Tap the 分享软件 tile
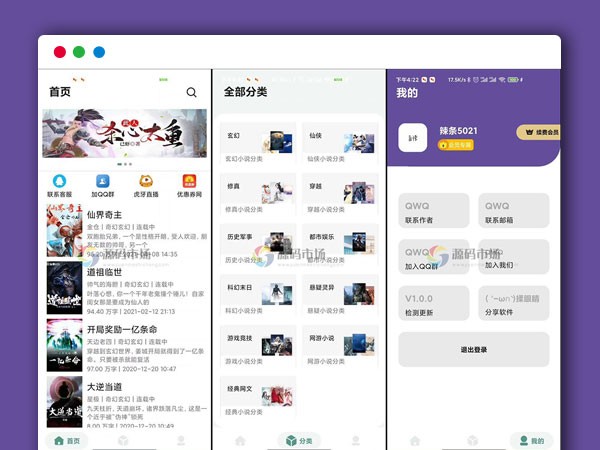 (x=513, y=303)
